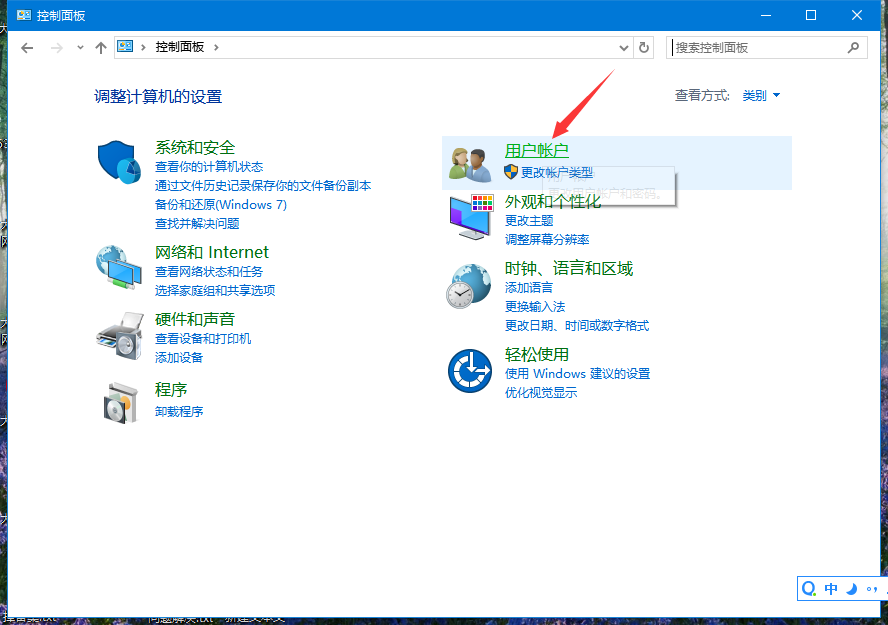Click the 查看方式 label
The height and width of the screenshot is (625, 888).
point(702,96)
